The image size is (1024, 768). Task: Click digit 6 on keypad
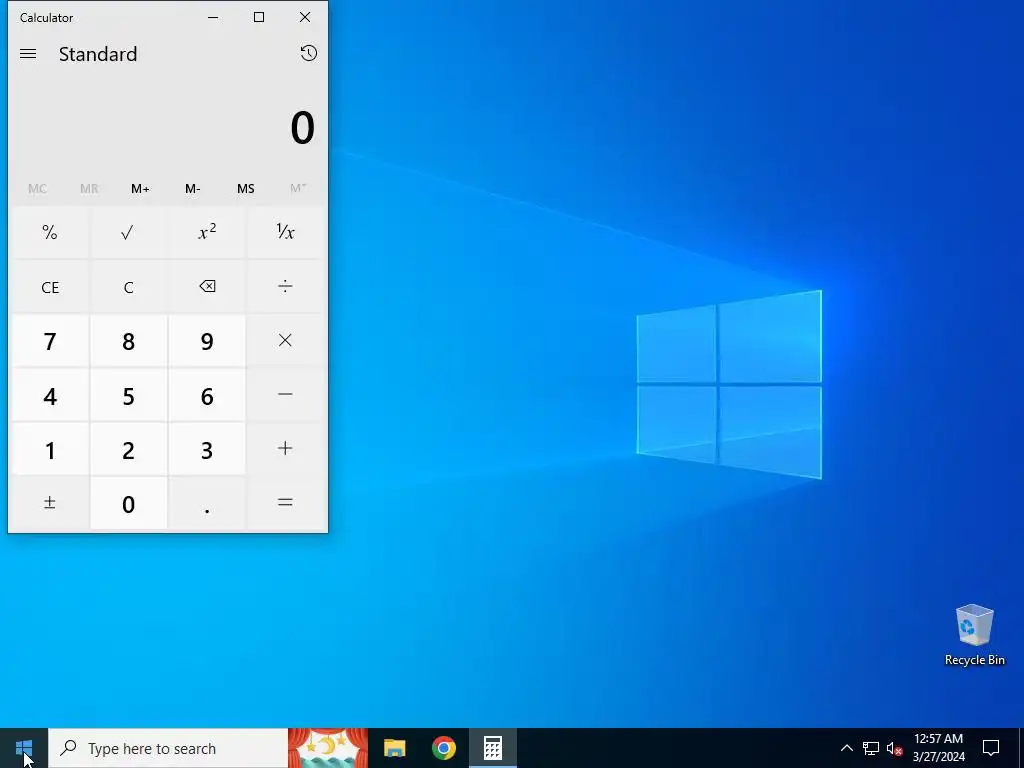click(207, 394)
